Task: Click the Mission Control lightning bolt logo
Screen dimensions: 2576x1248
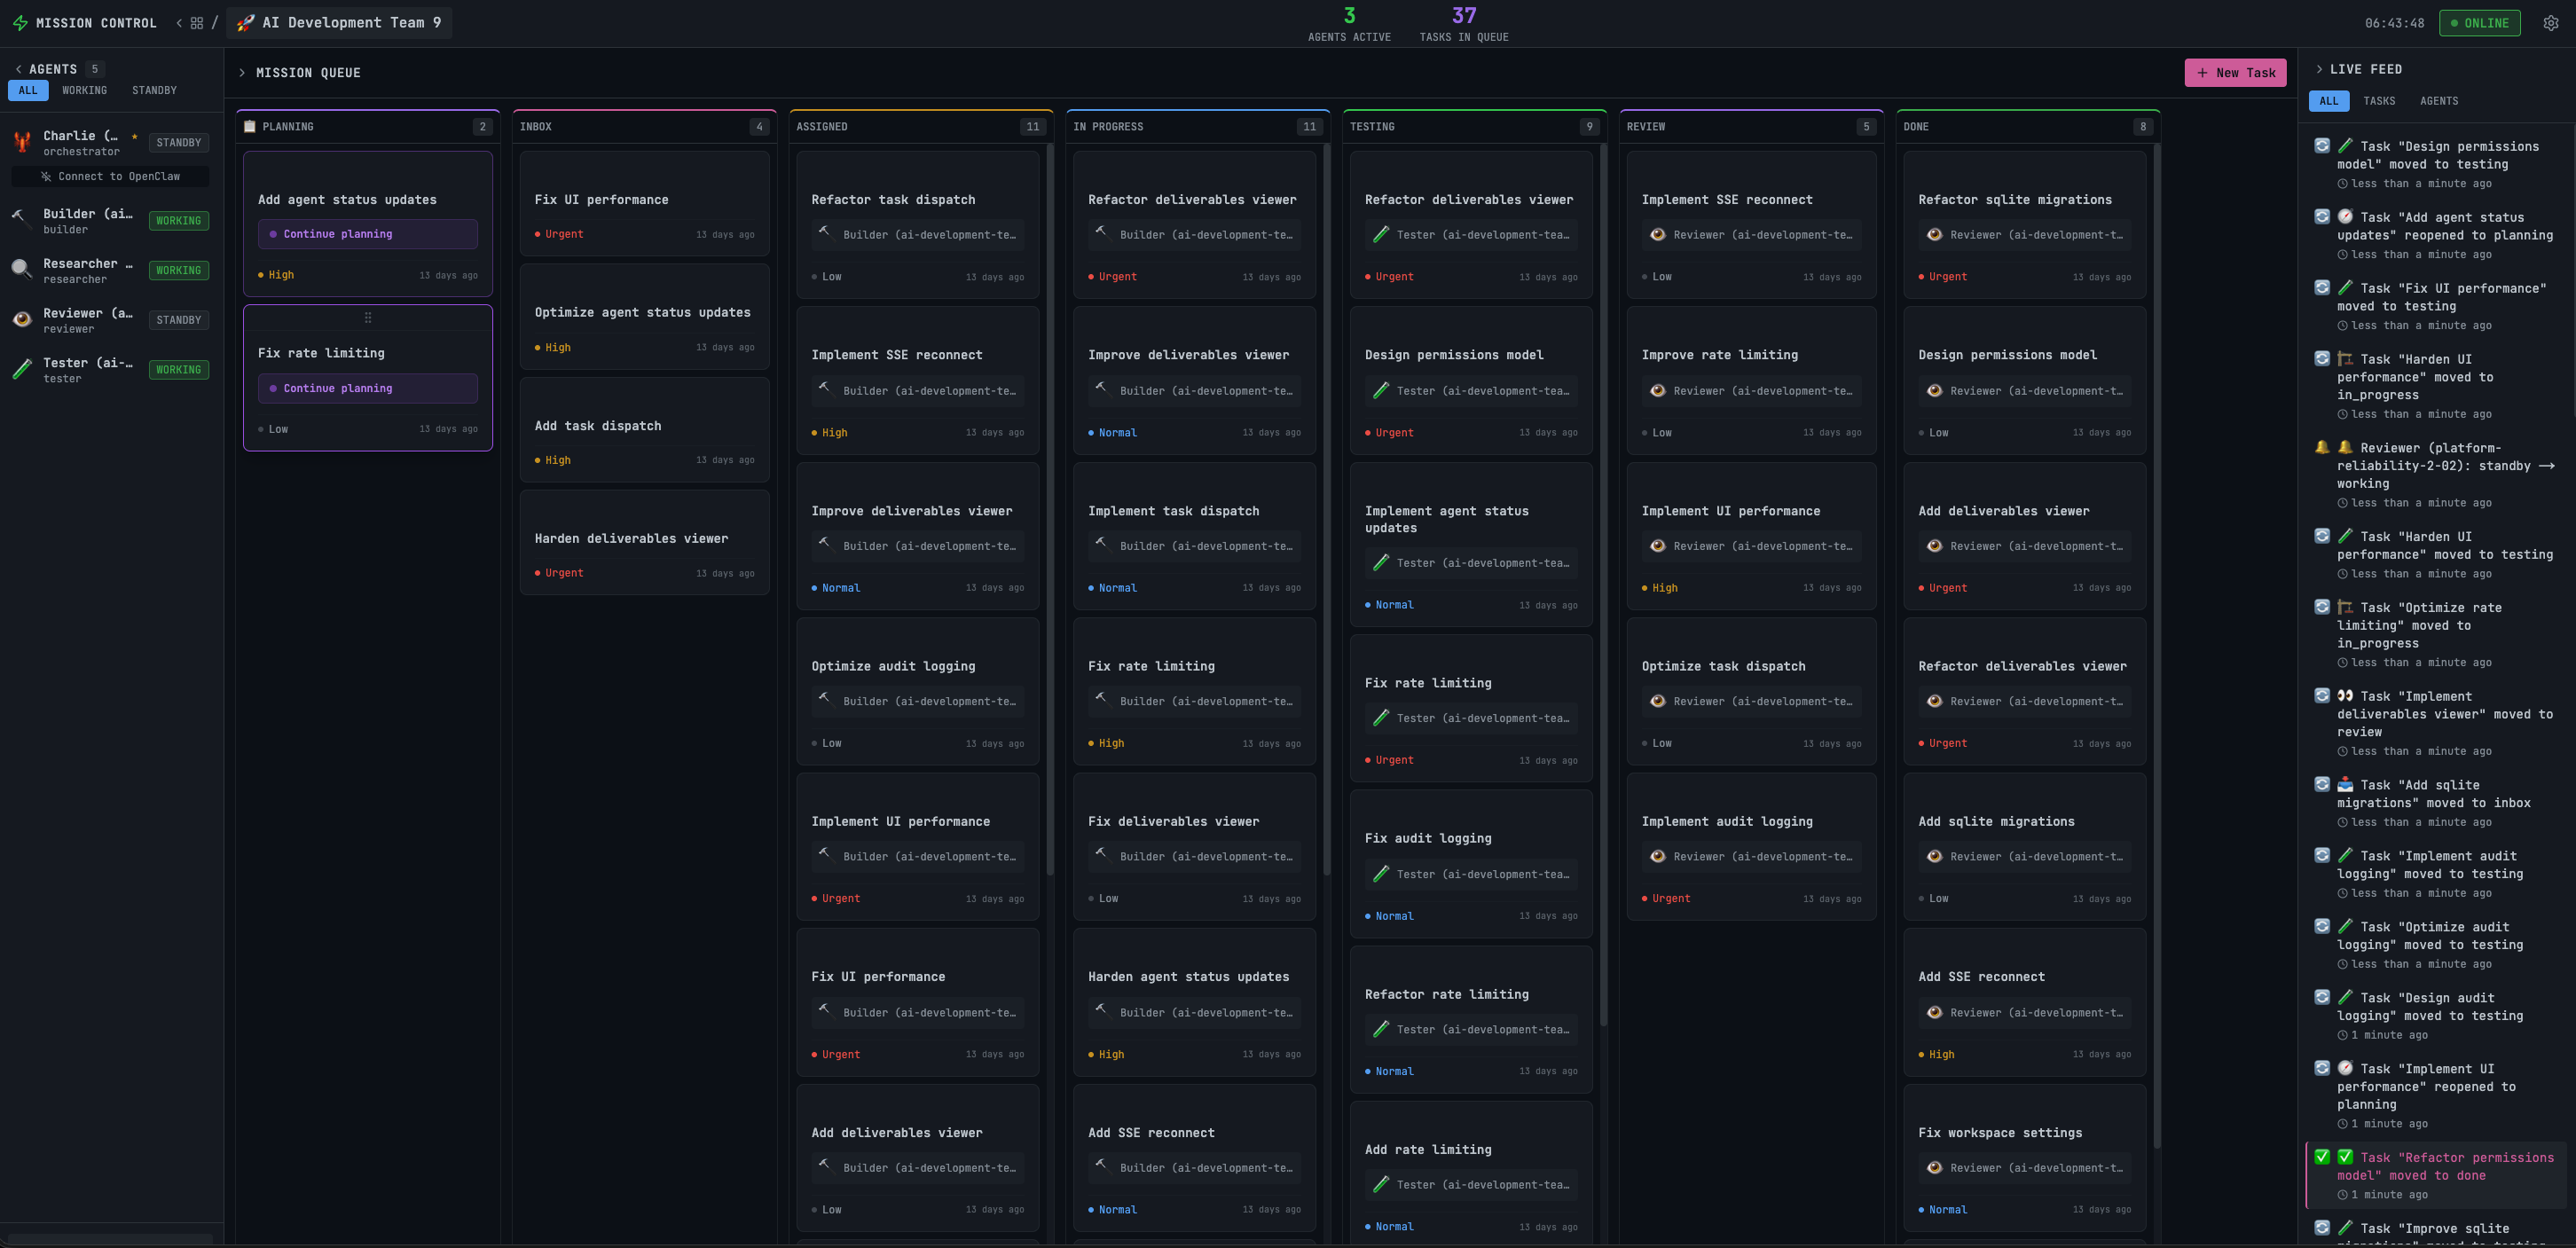Action: click(20, 22)
